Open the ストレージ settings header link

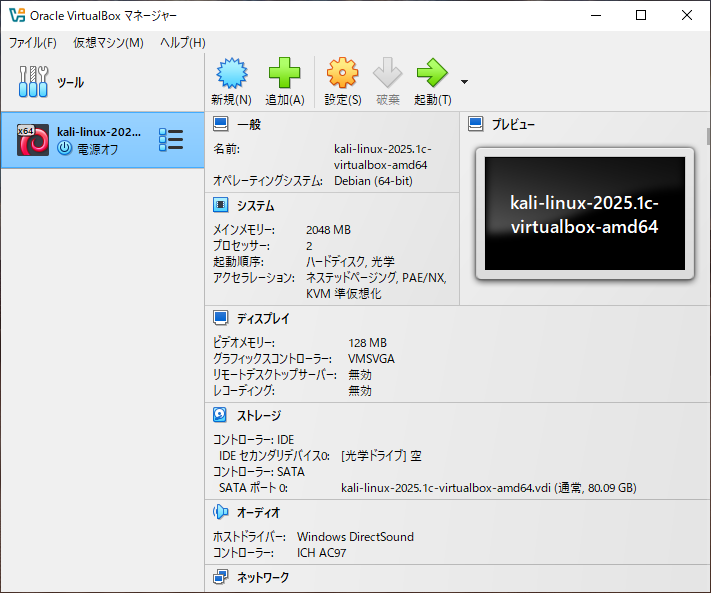pos(259,415)
